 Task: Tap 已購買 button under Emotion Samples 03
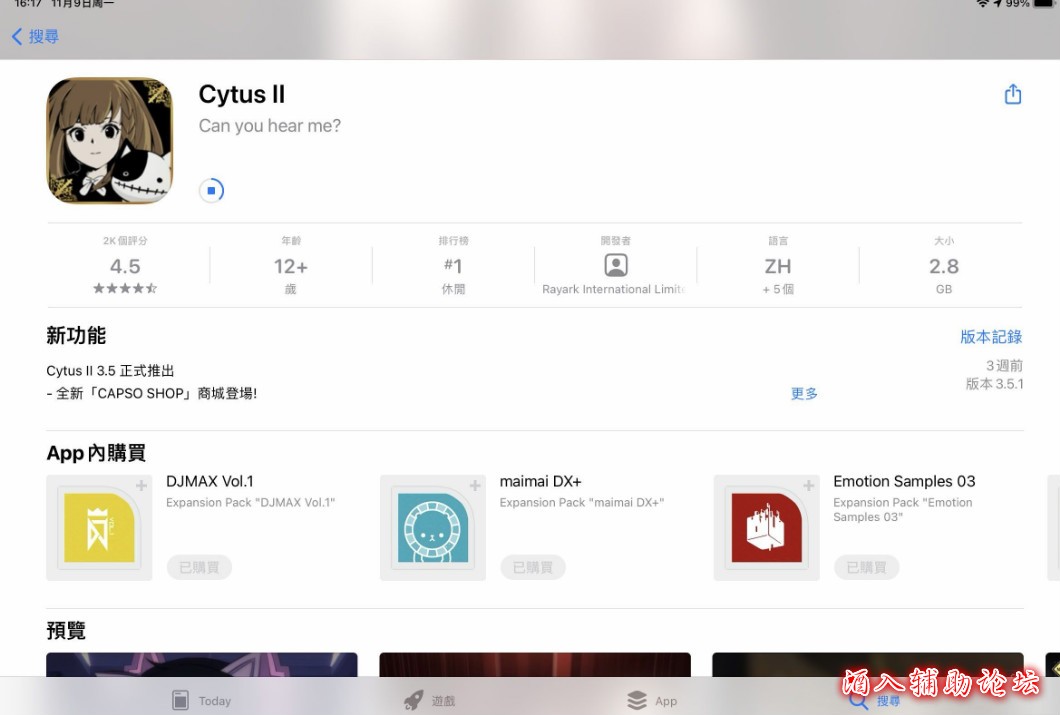click(866, 567)
